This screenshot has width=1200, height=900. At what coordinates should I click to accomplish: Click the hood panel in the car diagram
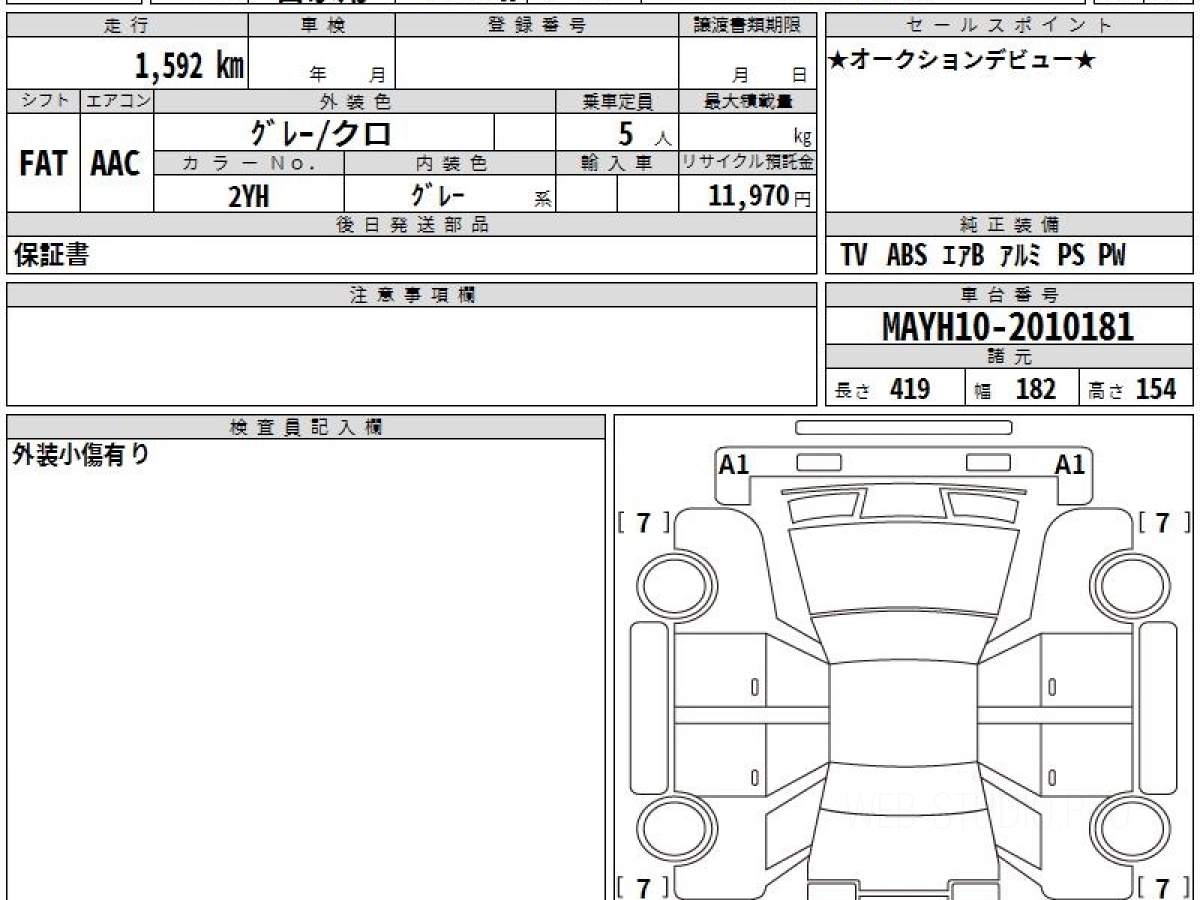point(903,570)
